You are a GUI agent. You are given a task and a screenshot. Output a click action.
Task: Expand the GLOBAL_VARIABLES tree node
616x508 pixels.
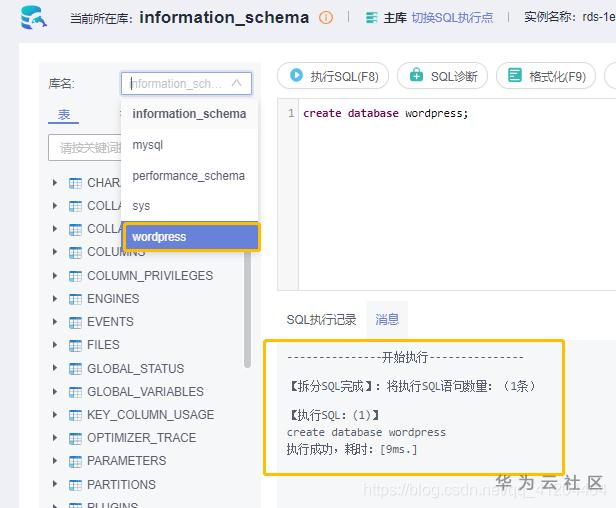55,391
